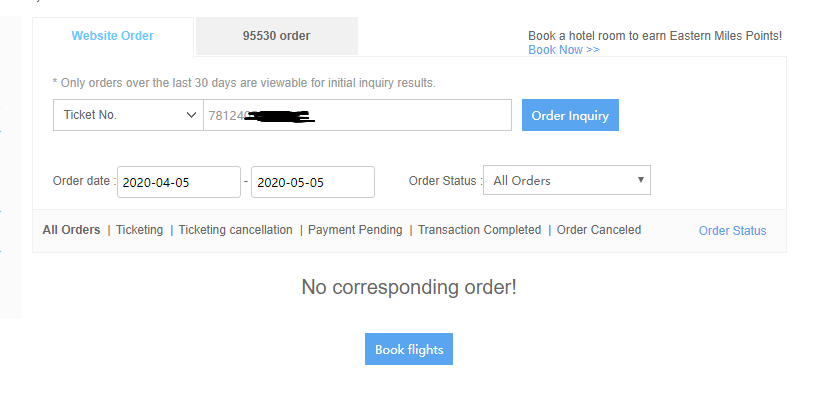Open the 95530 order tab
814x395 pixels.
[x=277, y=36]
